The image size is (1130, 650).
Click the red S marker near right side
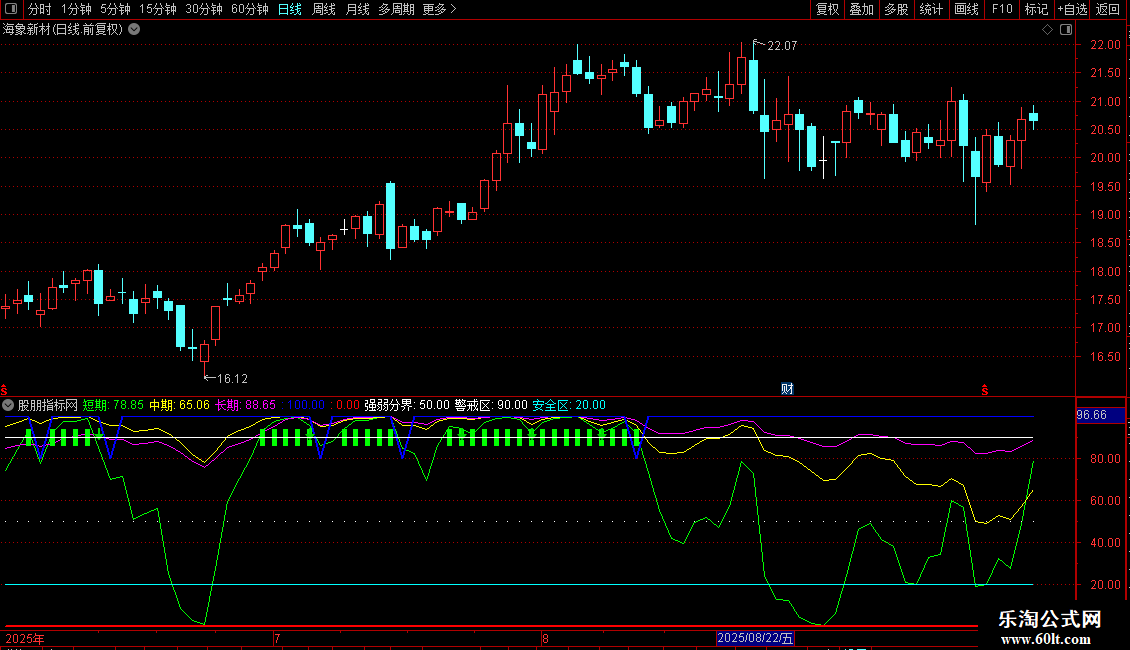(x=984, y=390)
